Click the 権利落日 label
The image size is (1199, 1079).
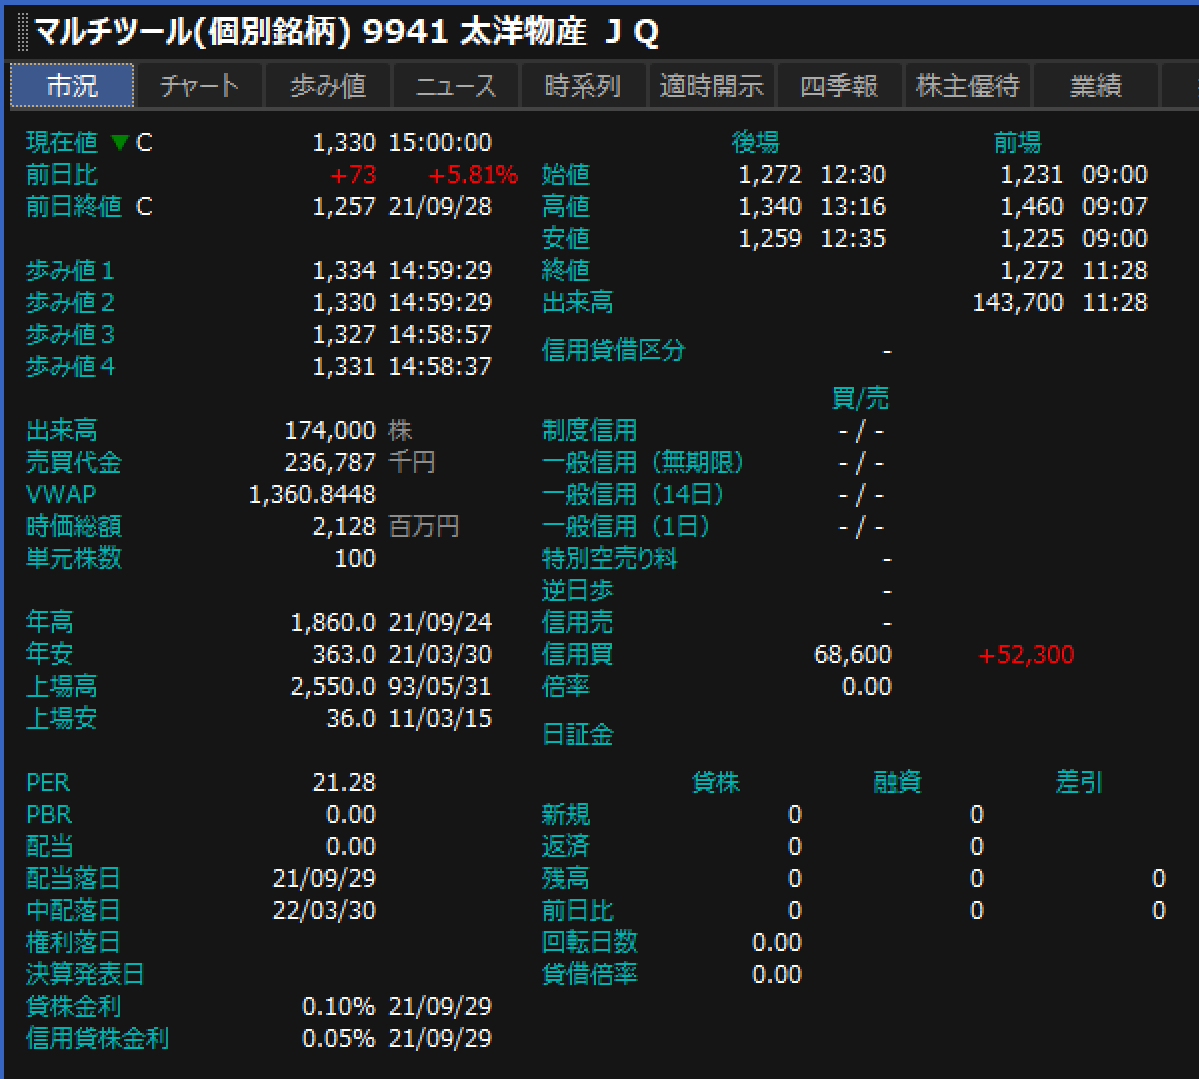pos(73,943)
